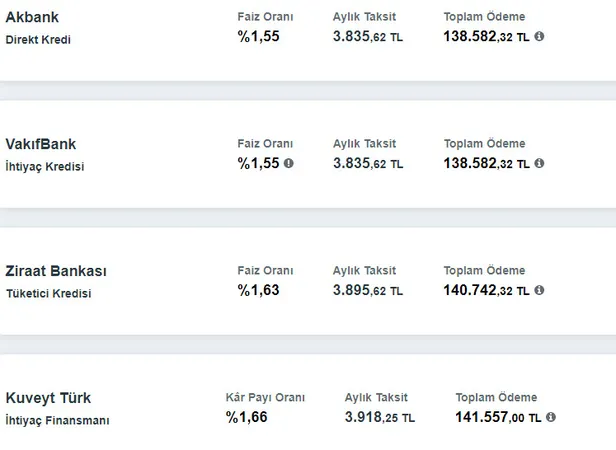The image size is (616, 450).
Task: Click the info icon next to VakıfBank's %1,55 rate
Action: point(289,163)
